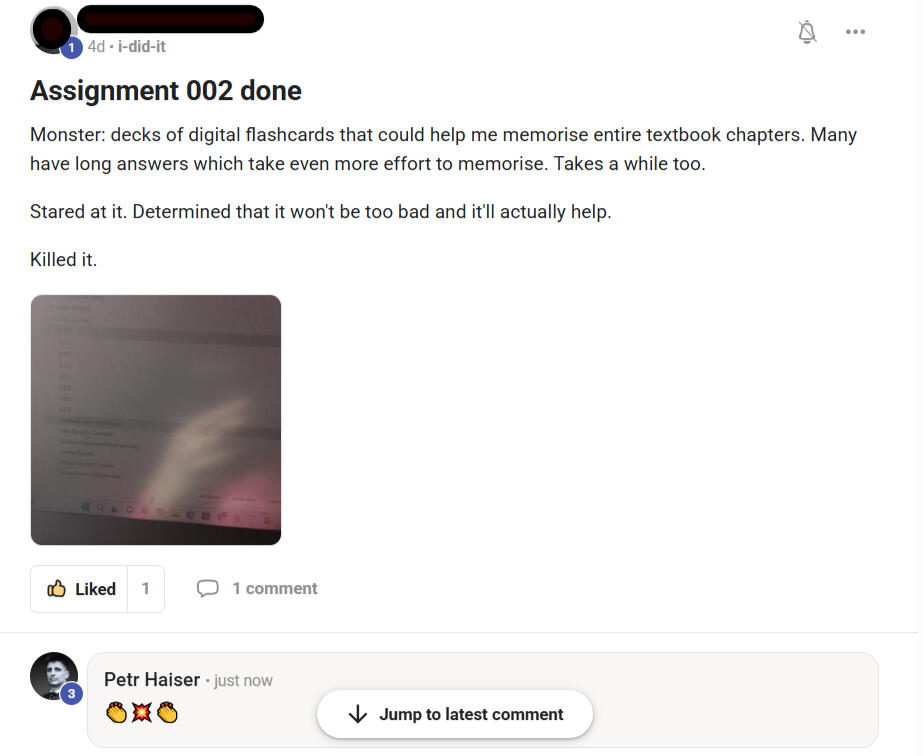This screenshot has width=922, height=756.
Task: Toggle post notifications with the bell icon
Action: coord(807,32)
